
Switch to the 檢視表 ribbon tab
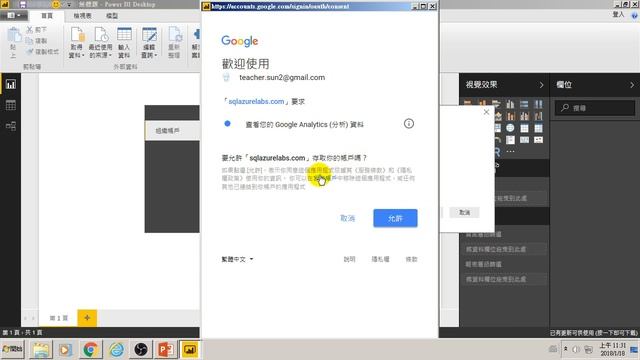tap(82, 16)
